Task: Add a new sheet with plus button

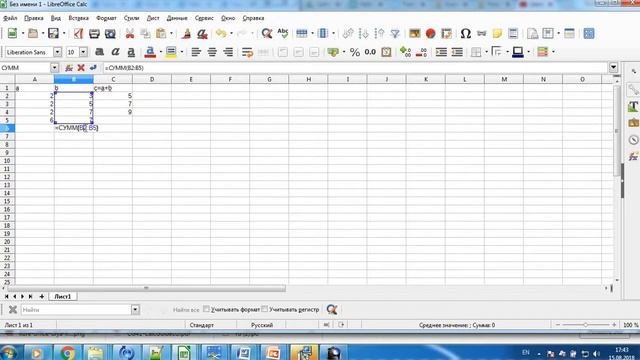Action: [x=41, y=296]
